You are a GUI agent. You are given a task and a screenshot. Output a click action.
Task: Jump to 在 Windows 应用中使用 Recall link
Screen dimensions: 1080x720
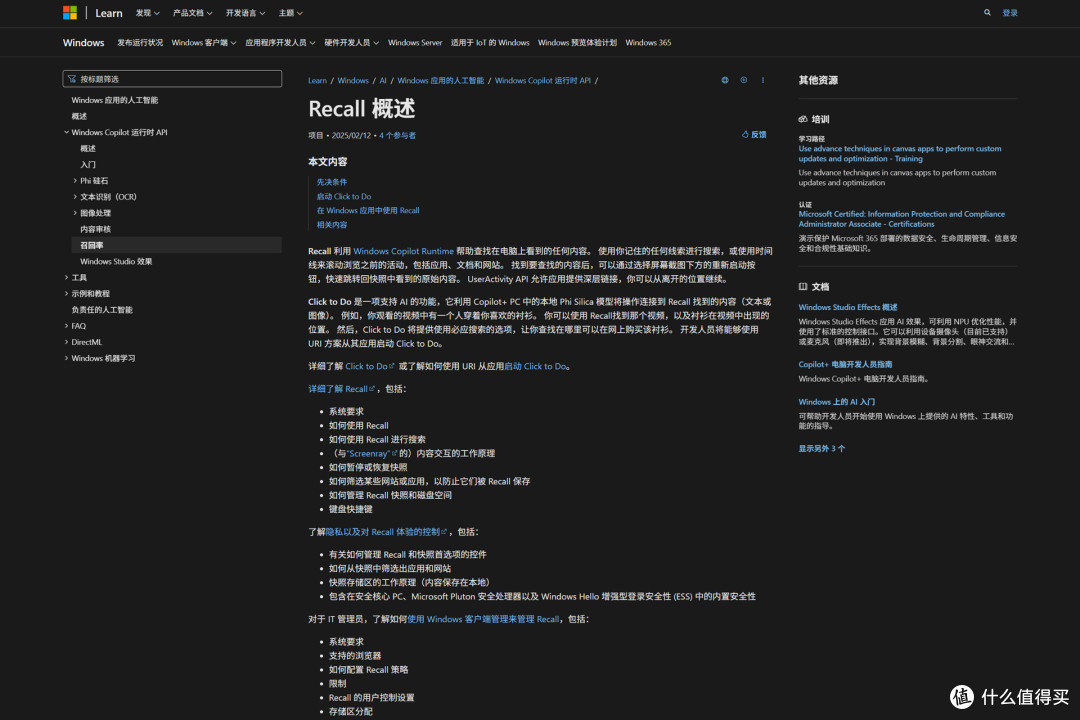[x=368, y=211]
